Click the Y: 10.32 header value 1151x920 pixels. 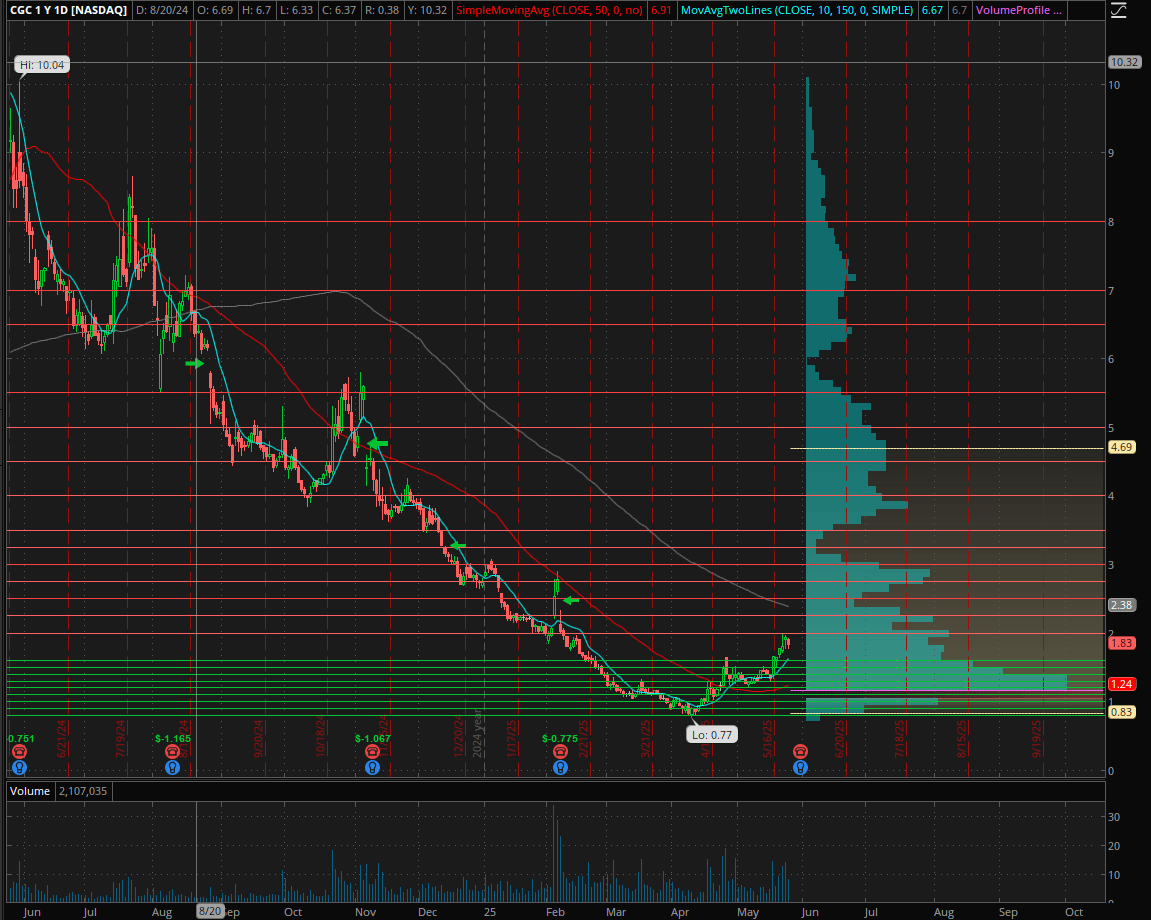coord(428,10)
